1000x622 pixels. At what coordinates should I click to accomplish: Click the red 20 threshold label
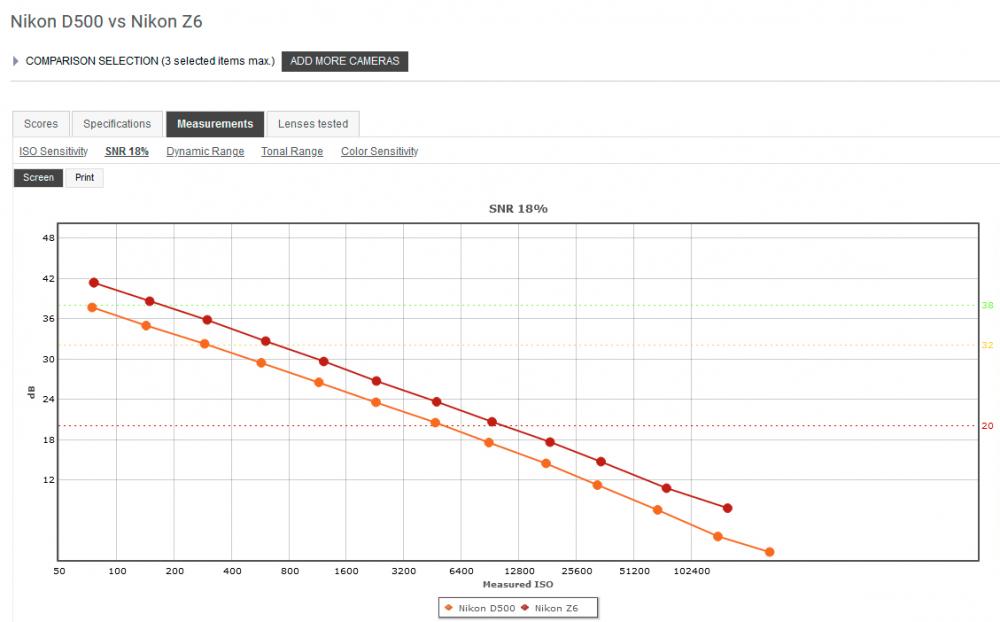point(987,426)
